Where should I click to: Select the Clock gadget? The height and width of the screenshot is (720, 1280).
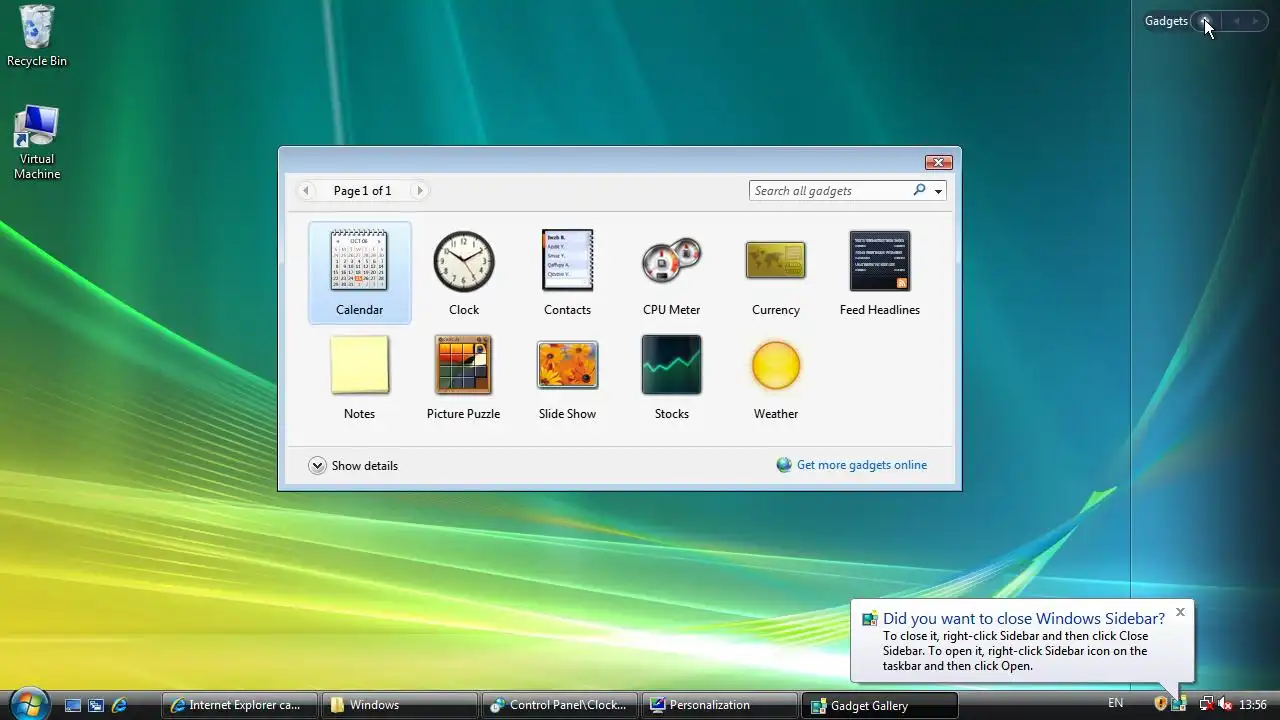click(464, 273)
